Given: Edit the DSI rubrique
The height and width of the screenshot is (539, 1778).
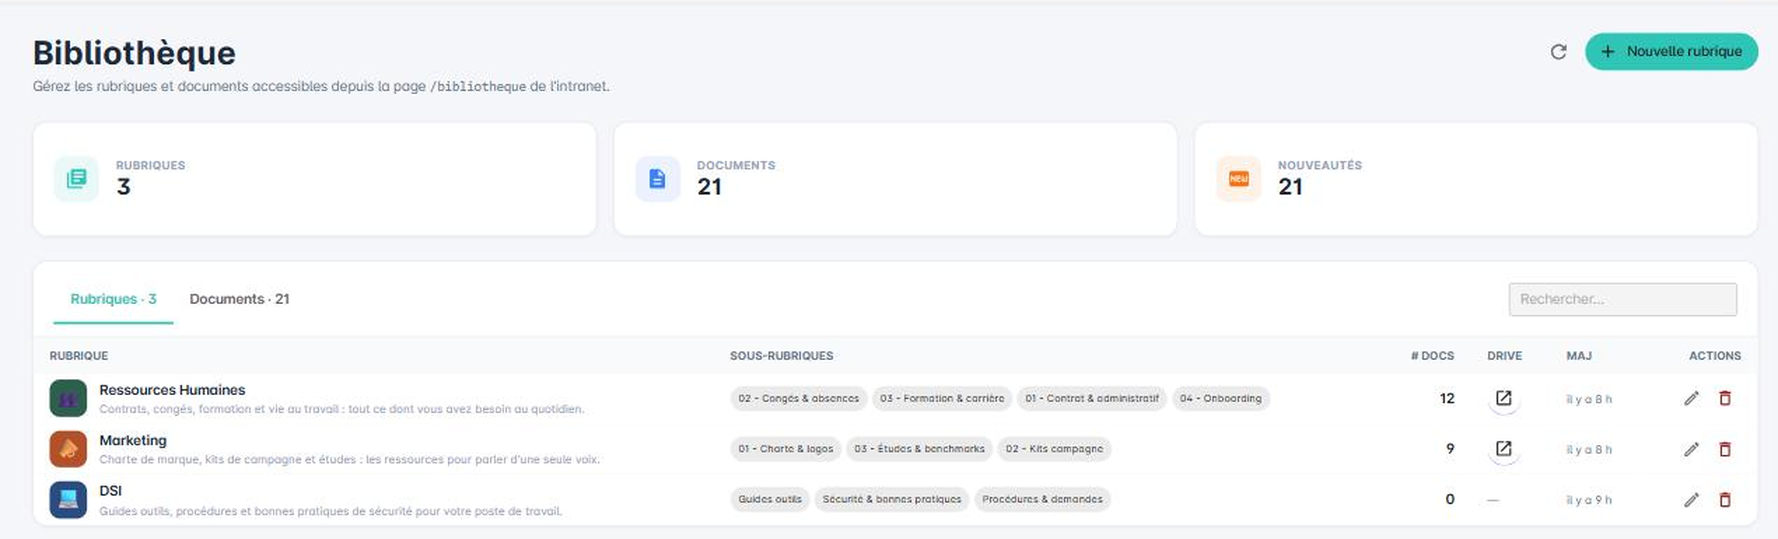Looking at the screenshot, I should [1691, 499].
